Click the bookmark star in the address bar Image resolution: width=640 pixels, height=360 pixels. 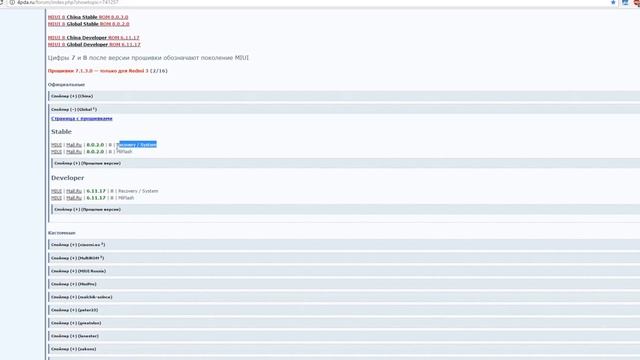613,2
